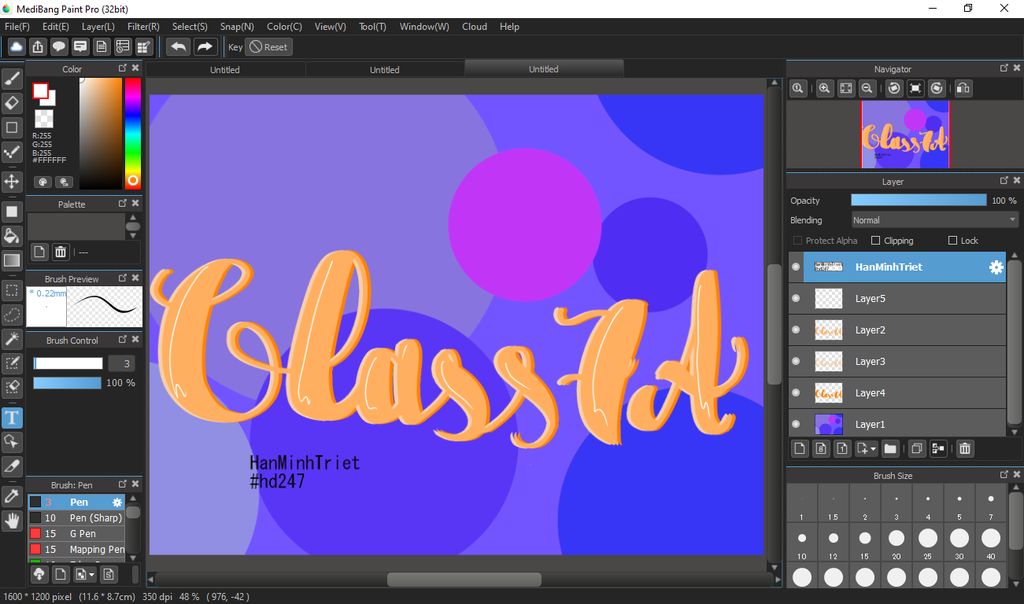Hide the Layer2 layer
The width and height of the screenshot is (1024, 604).
click(795, 329)
